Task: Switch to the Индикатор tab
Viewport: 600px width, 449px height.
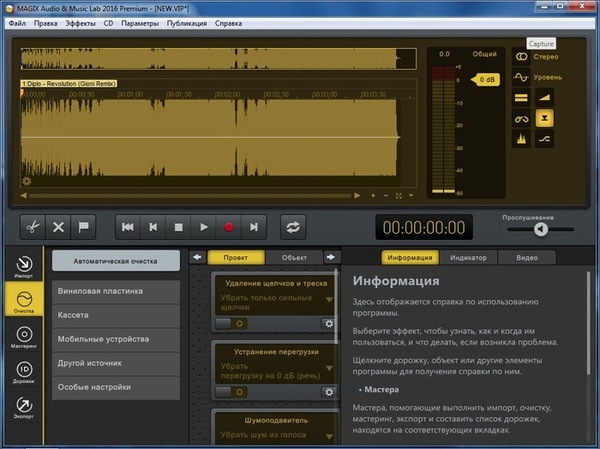Action: 468,257
